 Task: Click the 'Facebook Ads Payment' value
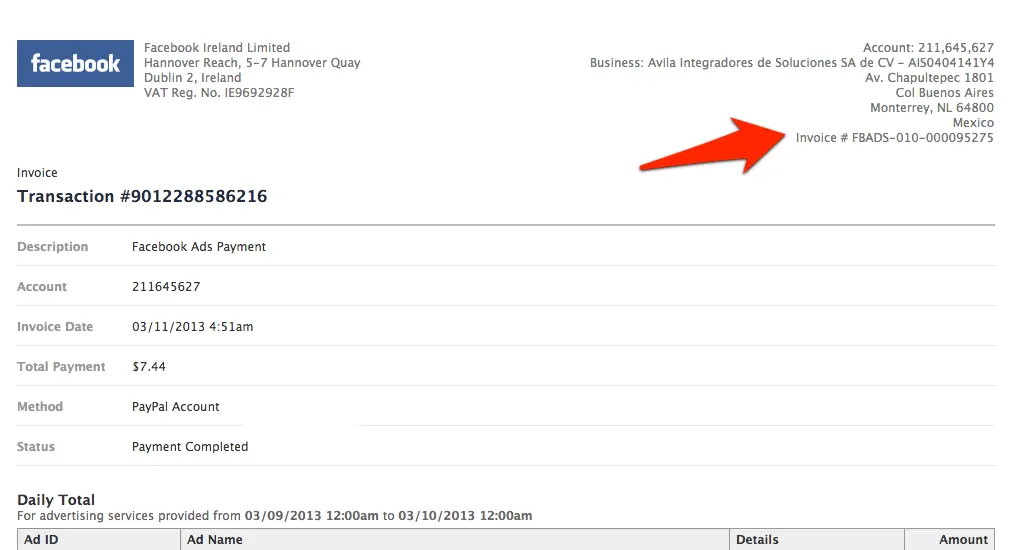point(199,247)
